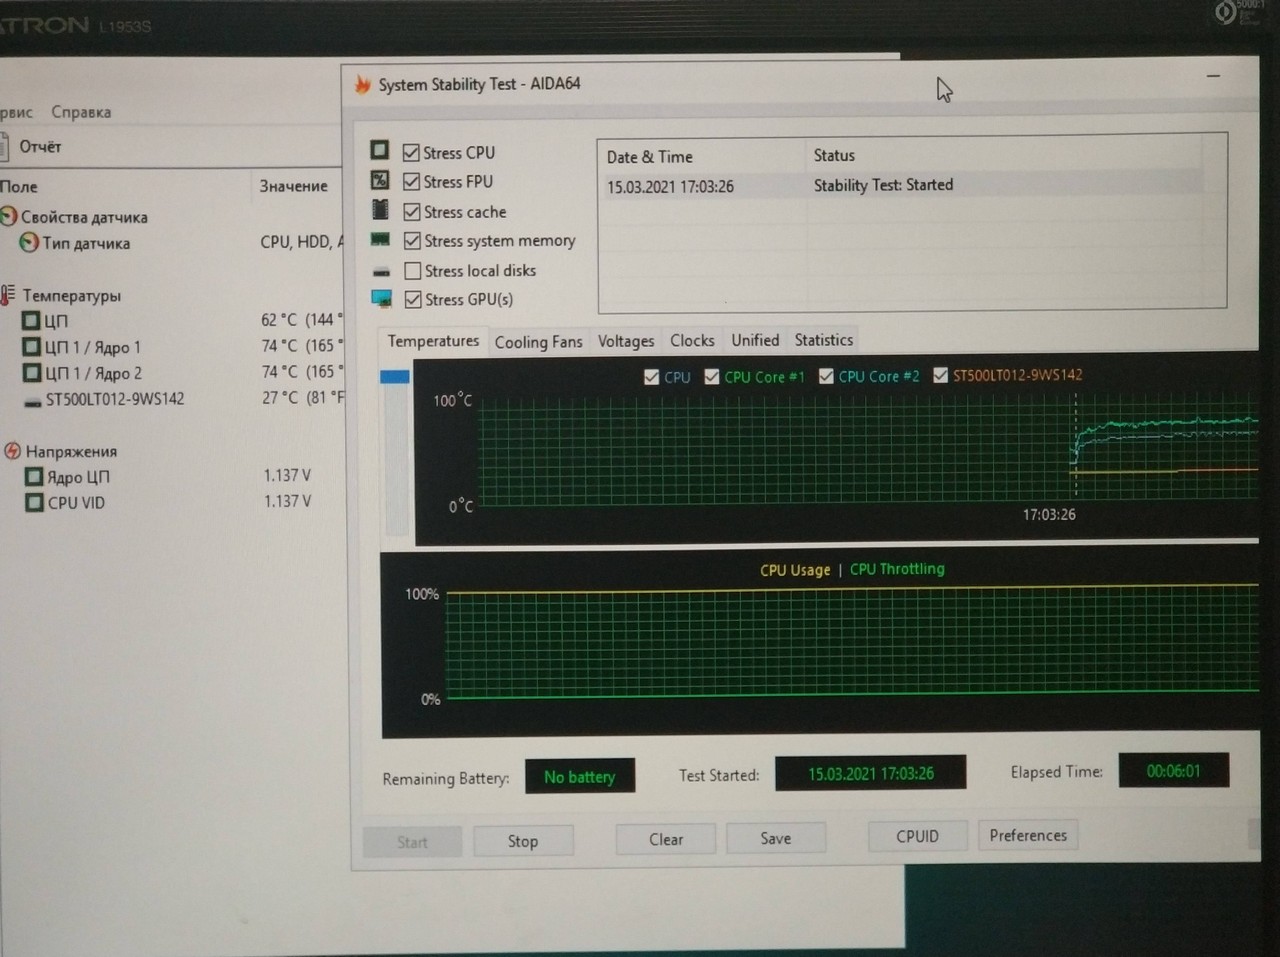Uncheck the Stress GPU(s) checkbox

tap(412, 299)
